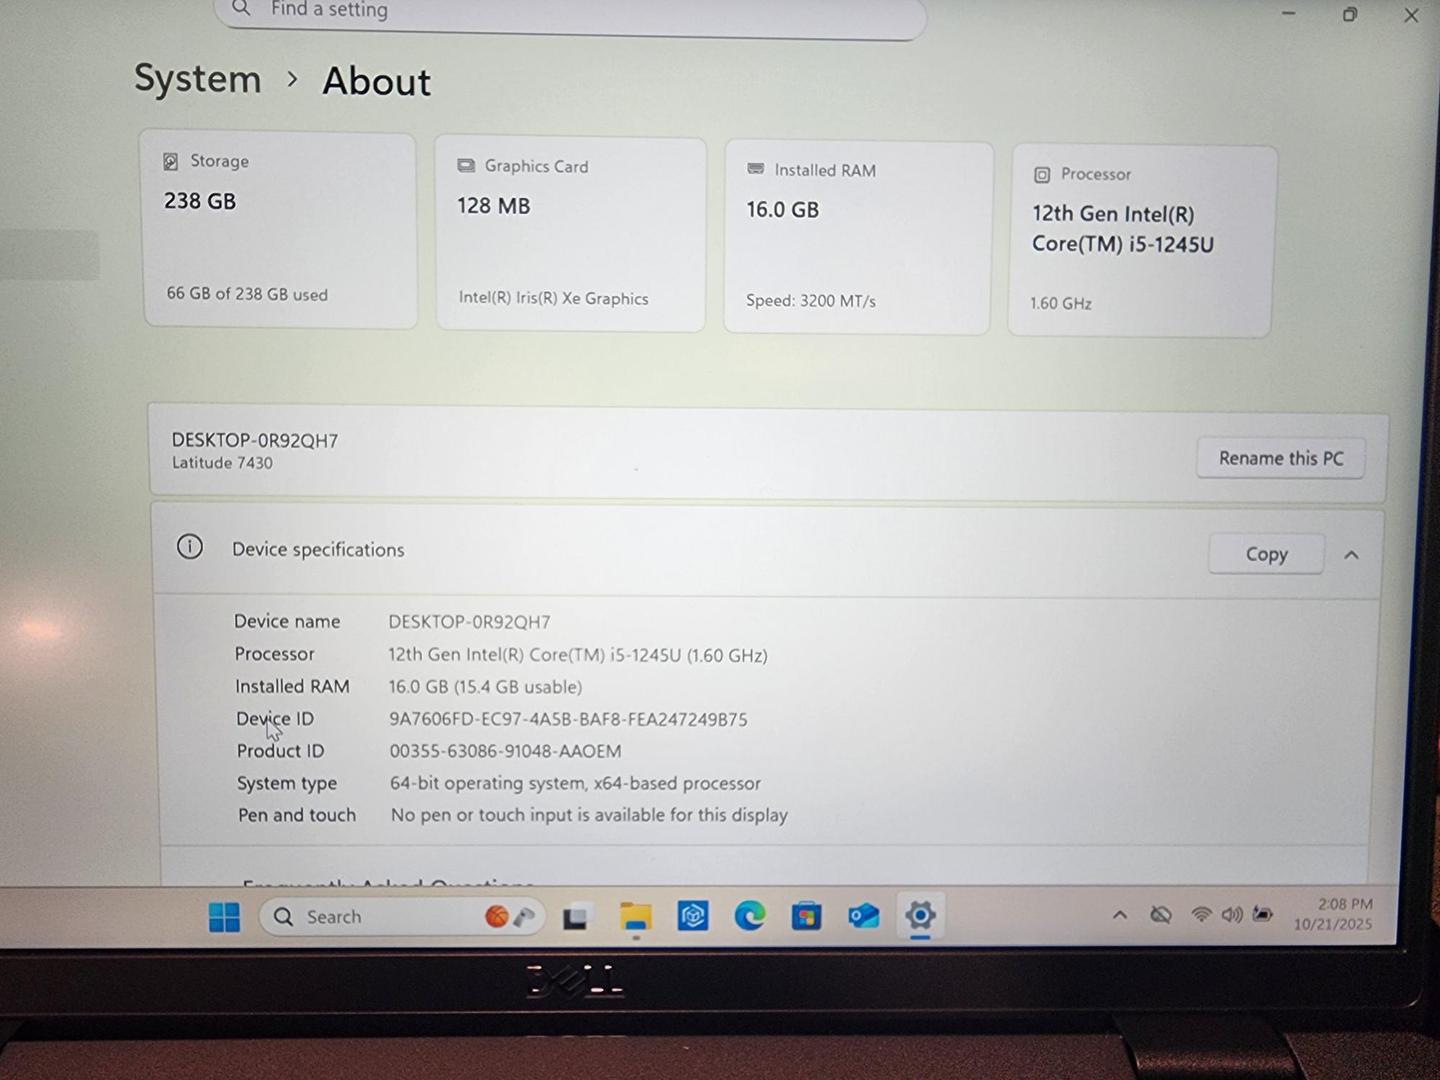Image resolution: width=1440 pixels, height=1080 pixels.
Task: Copy the device specifications
Action: 1266,554
